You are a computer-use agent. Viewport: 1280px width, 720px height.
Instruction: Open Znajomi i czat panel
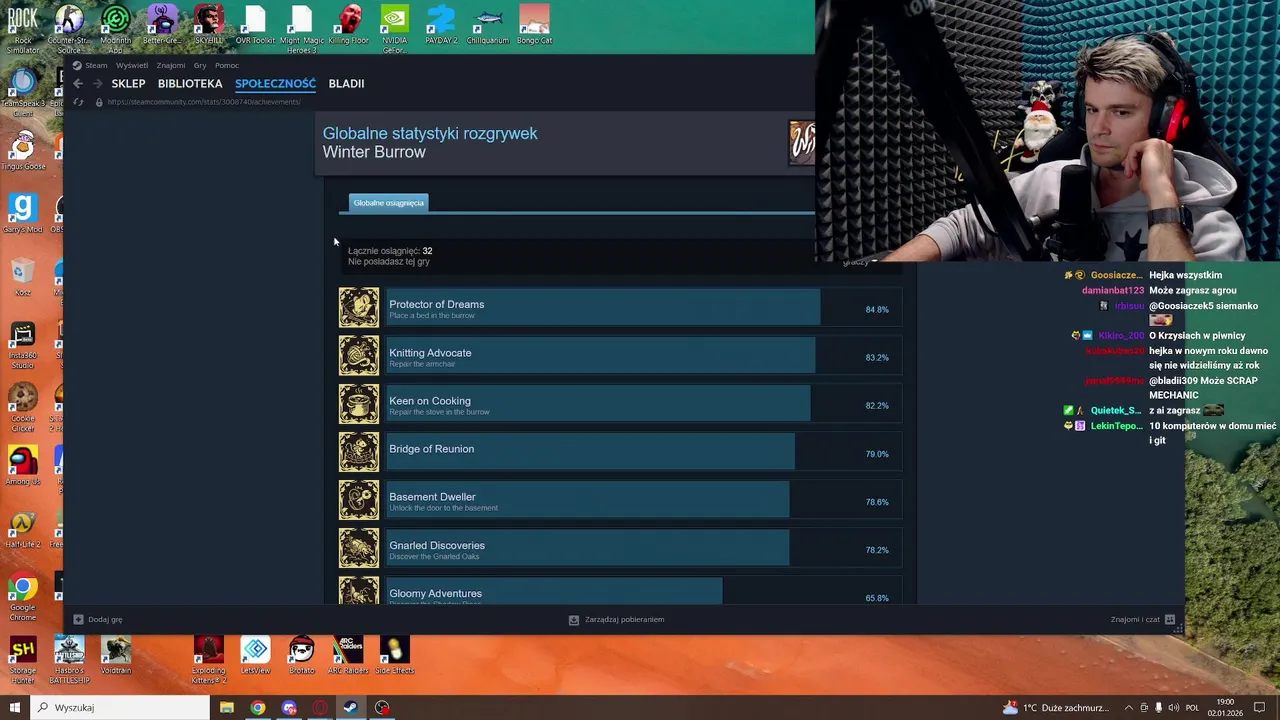1143,619
